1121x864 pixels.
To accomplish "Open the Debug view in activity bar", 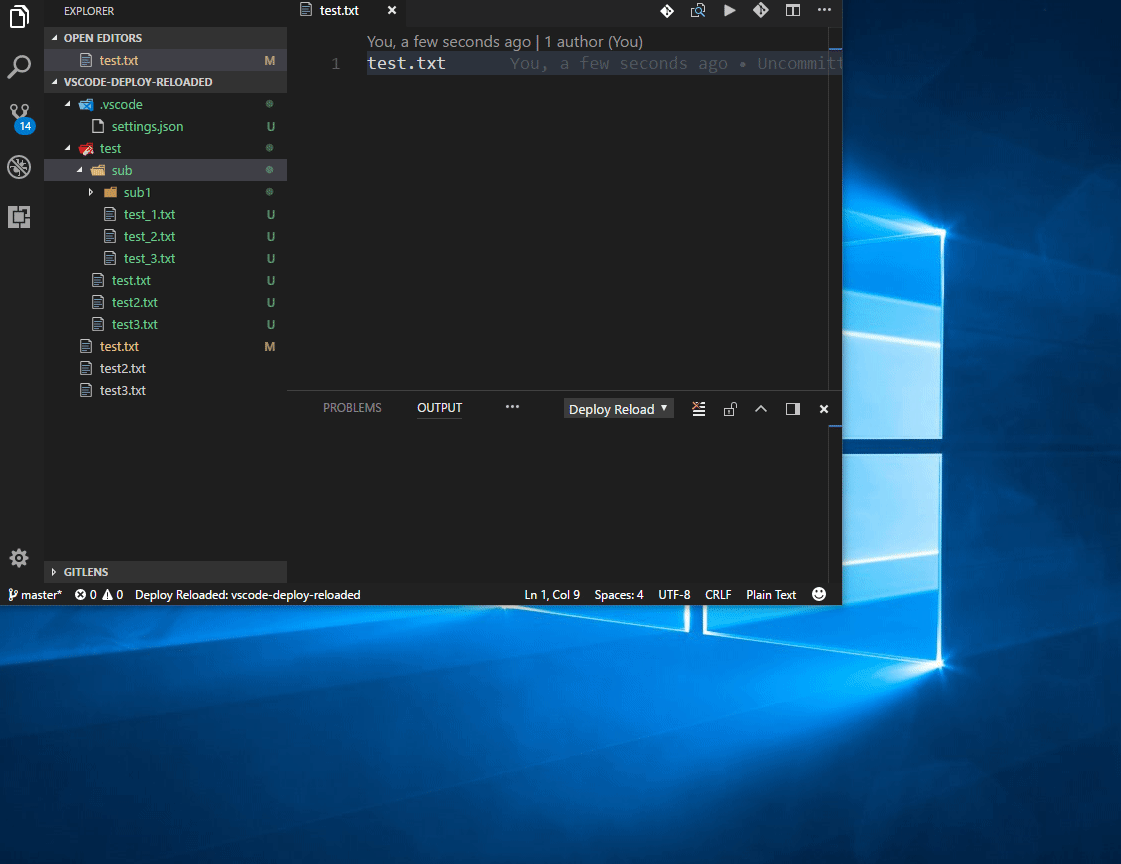I will pos(19,167).
